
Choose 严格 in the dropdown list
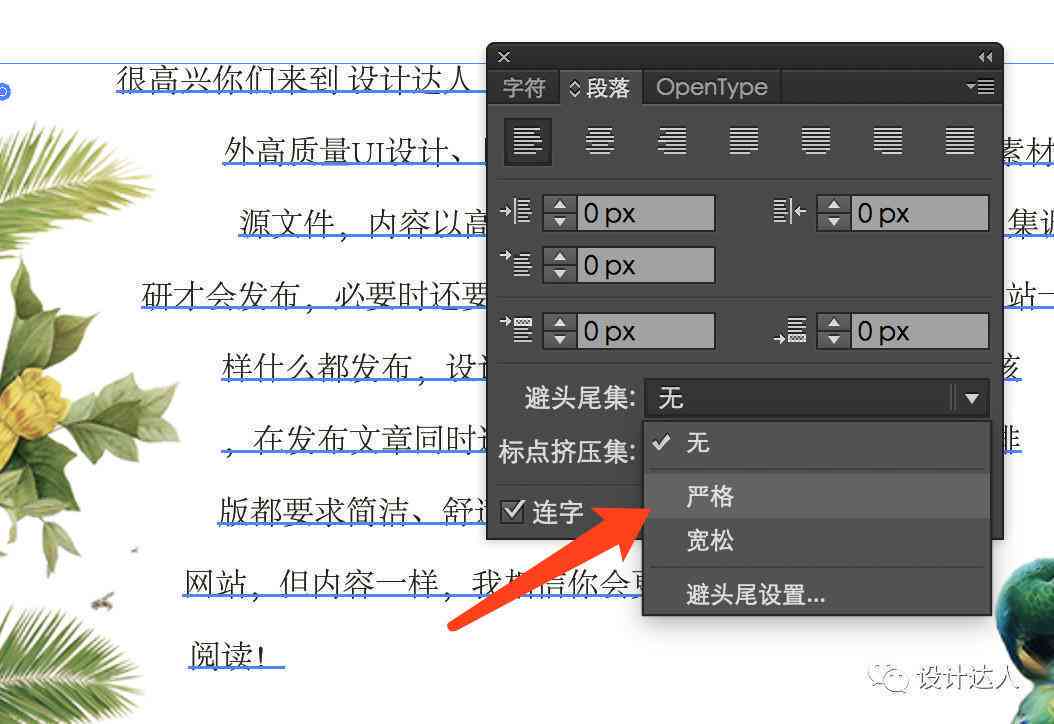click(x=817, y=496)
